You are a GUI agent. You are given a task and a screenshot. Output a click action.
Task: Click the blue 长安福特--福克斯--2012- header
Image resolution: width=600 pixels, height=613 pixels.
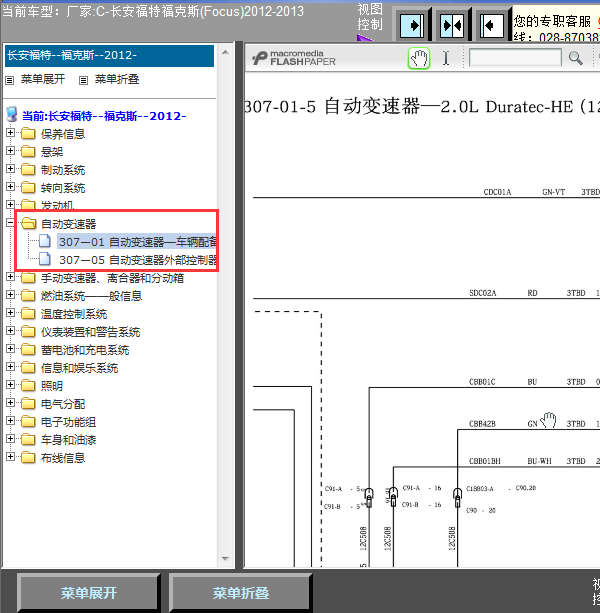109,56
